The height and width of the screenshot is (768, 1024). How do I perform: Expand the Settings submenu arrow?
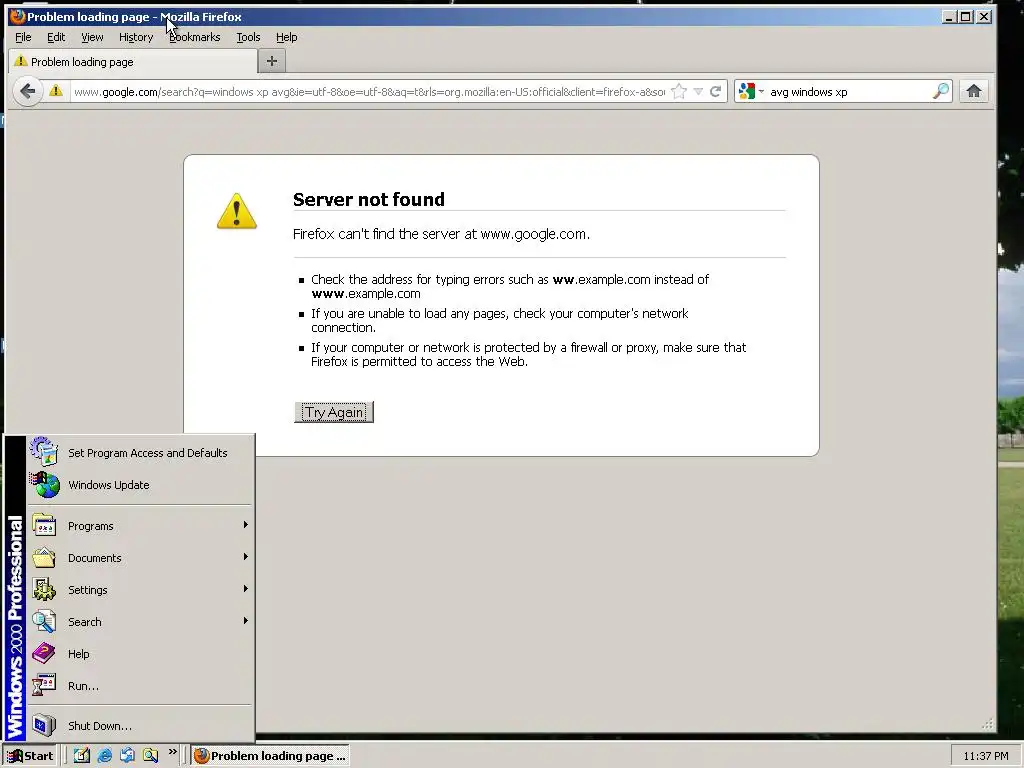tap(245, 589)
